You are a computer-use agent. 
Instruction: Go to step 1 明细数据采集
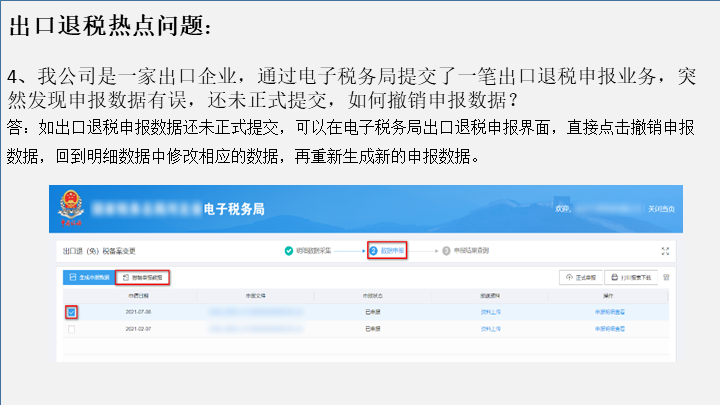point(308,251)
